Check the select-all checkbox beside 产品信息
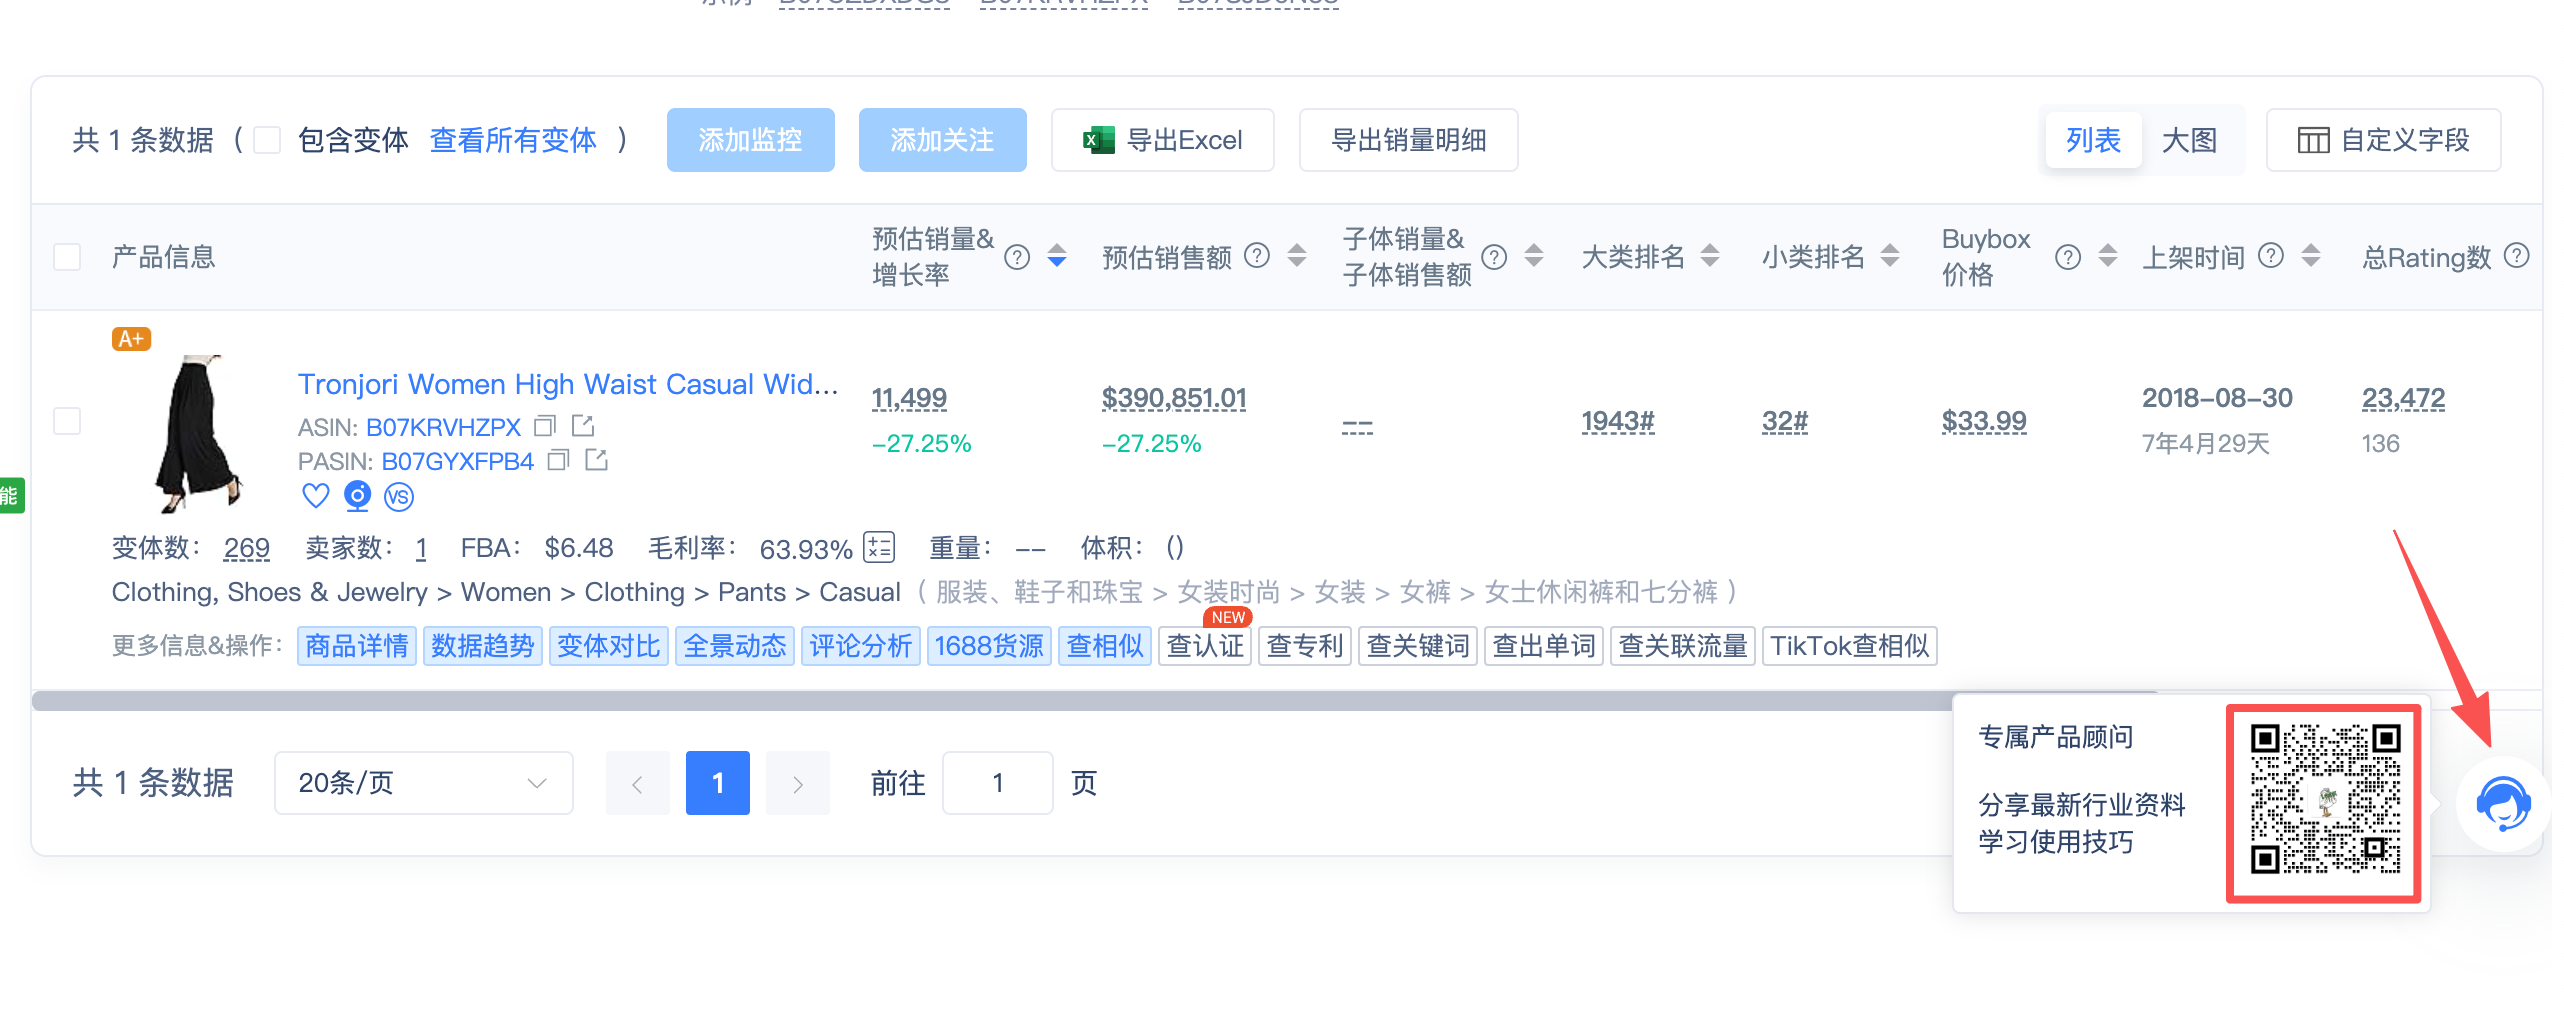Screen dimensions: 2564x1014 click(x=67, y=257)
